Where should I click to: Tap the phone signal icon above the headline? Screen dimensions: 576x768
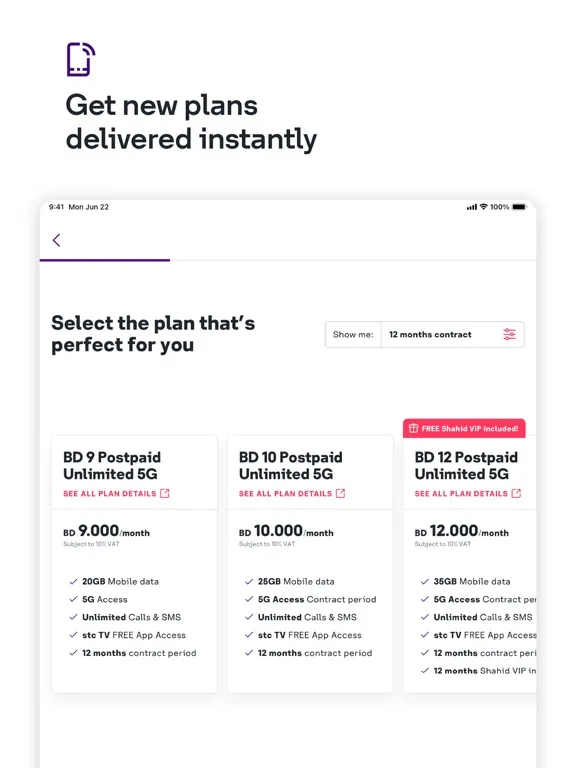click(81, 59)
